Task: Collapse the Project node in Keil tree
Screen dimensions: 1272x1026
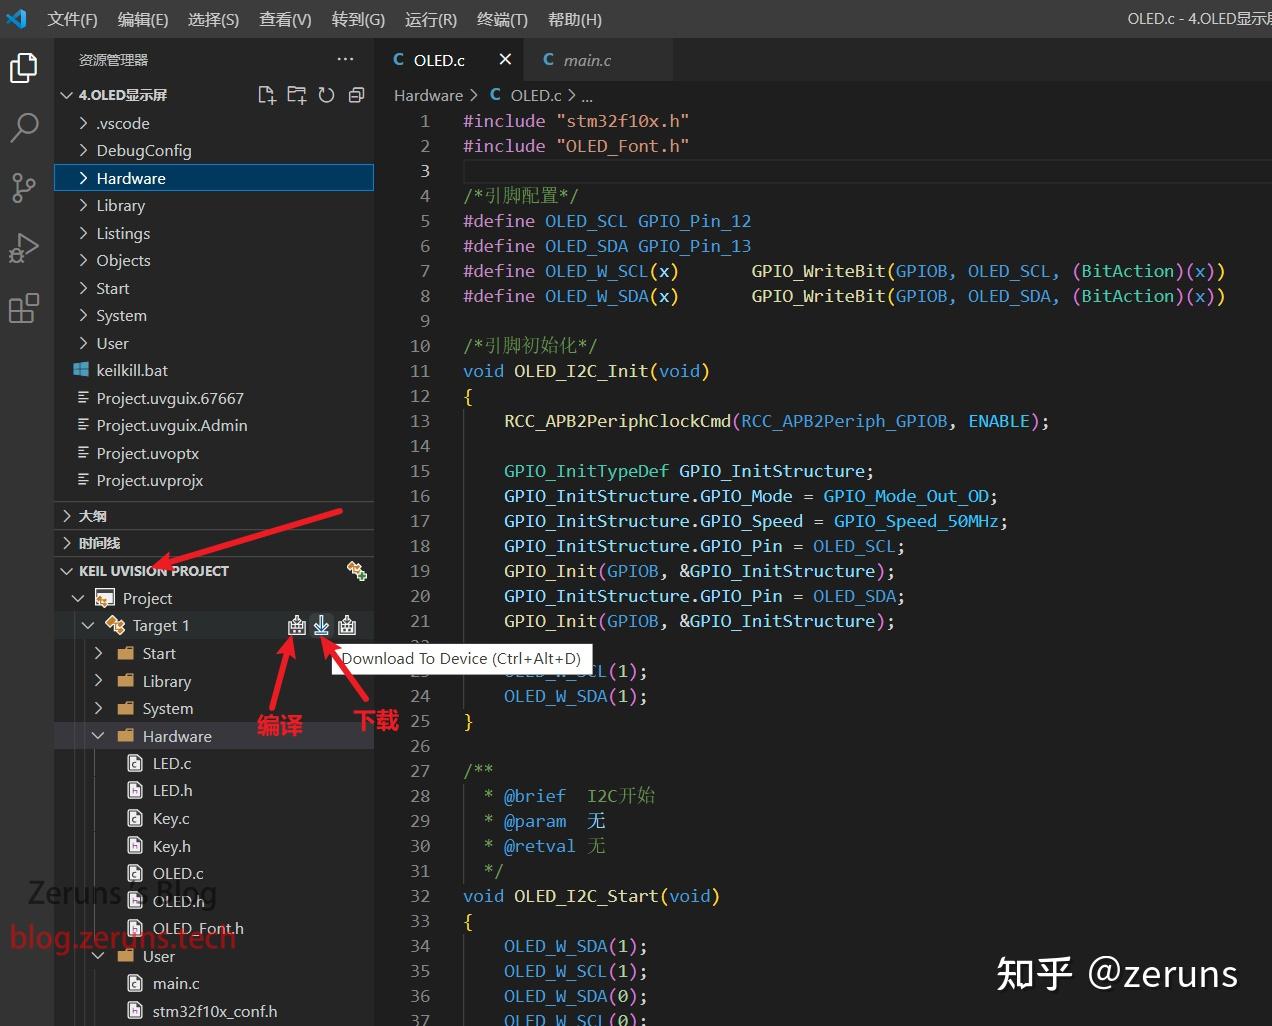Action: click(x=78, y=598)
